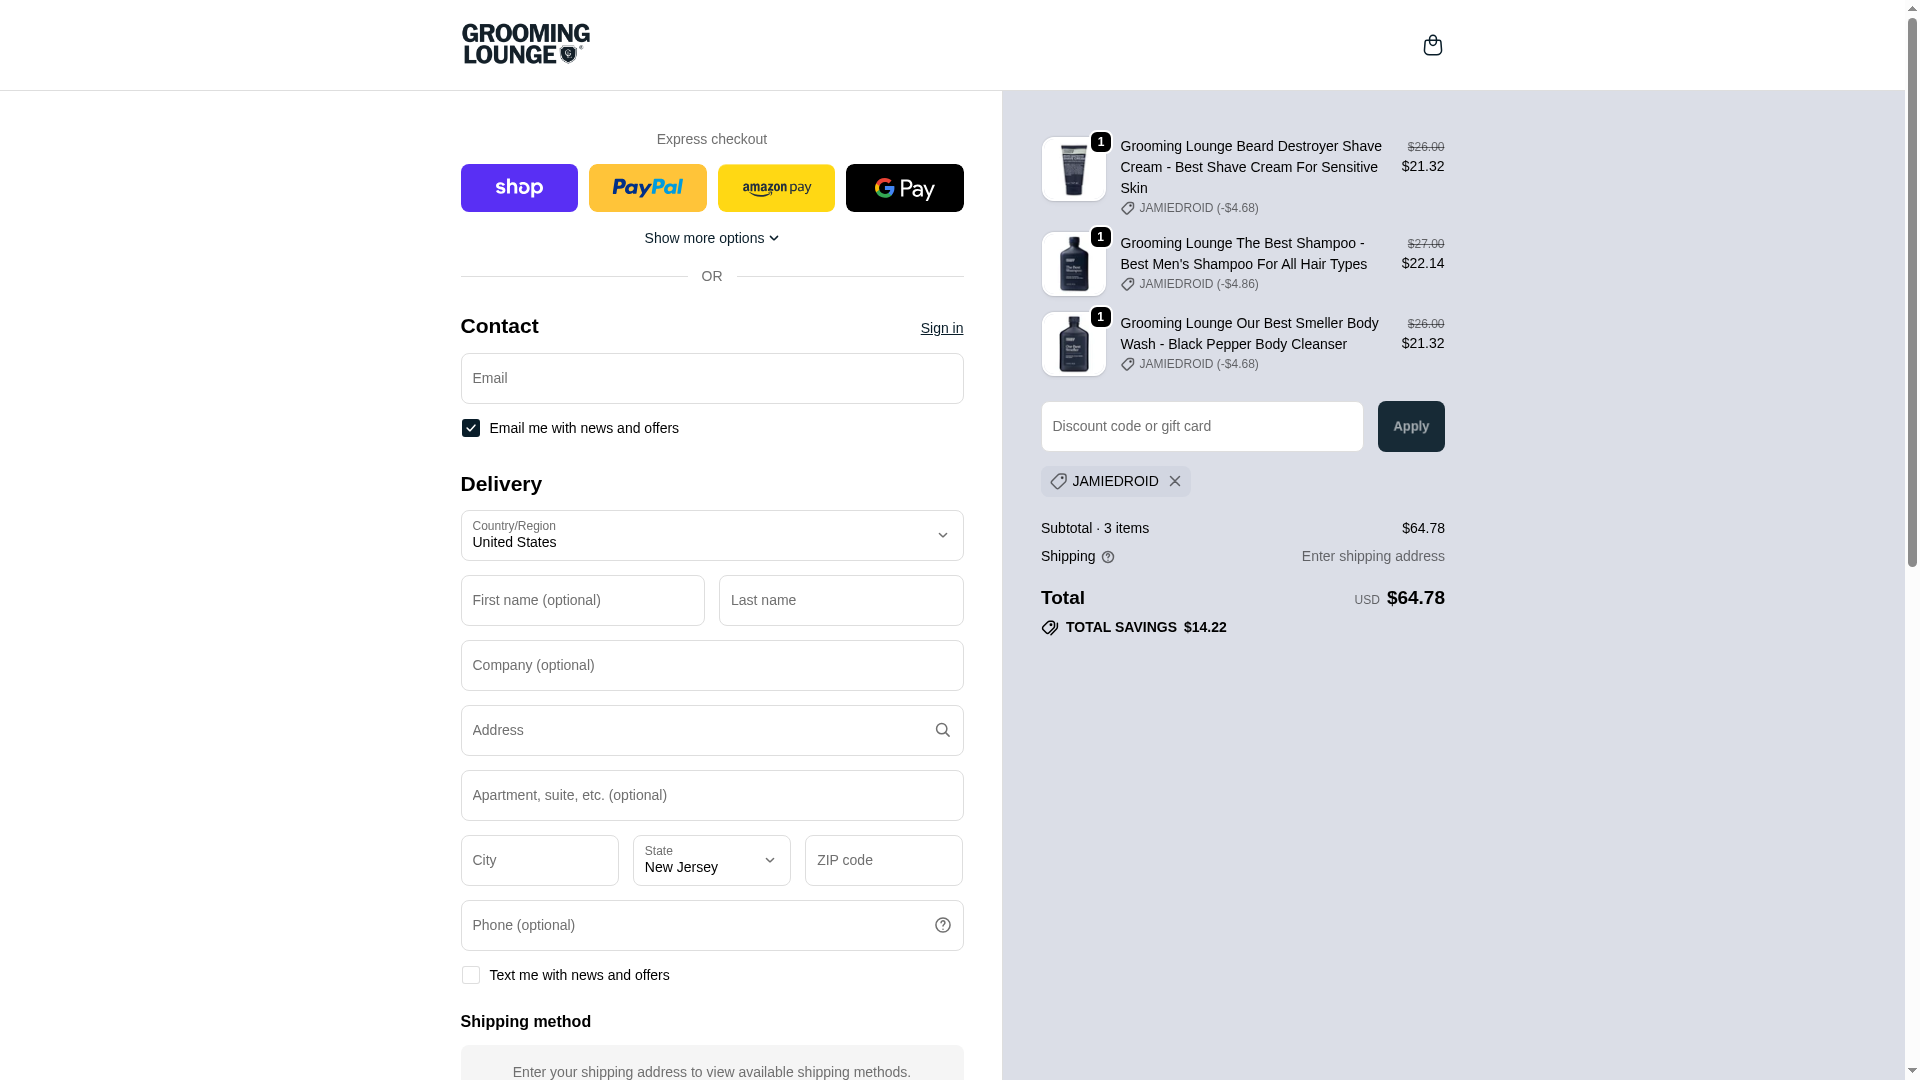Choose Google Pay express checkout
Viewport: 1920px width, 1080px height.
click(904, 188)
